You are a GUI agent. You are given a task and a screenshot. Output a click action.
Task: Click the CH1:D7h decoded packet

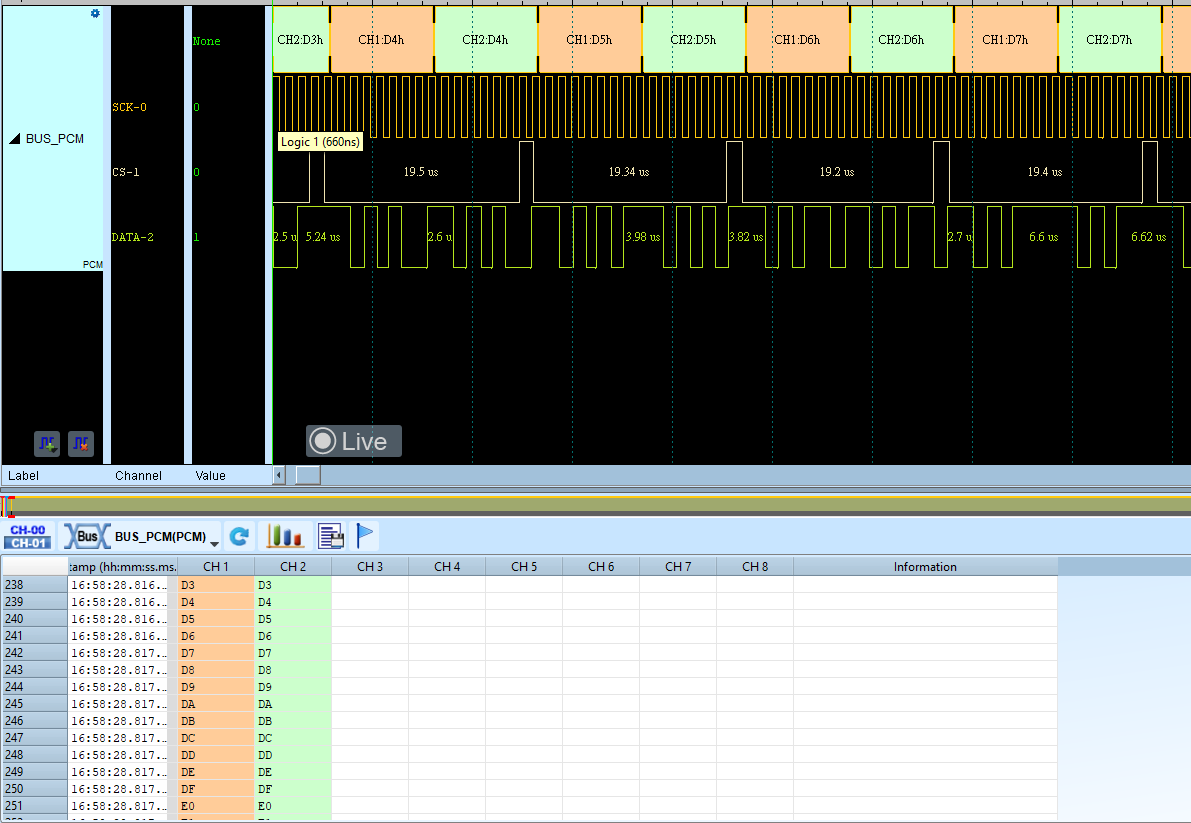1006,39
